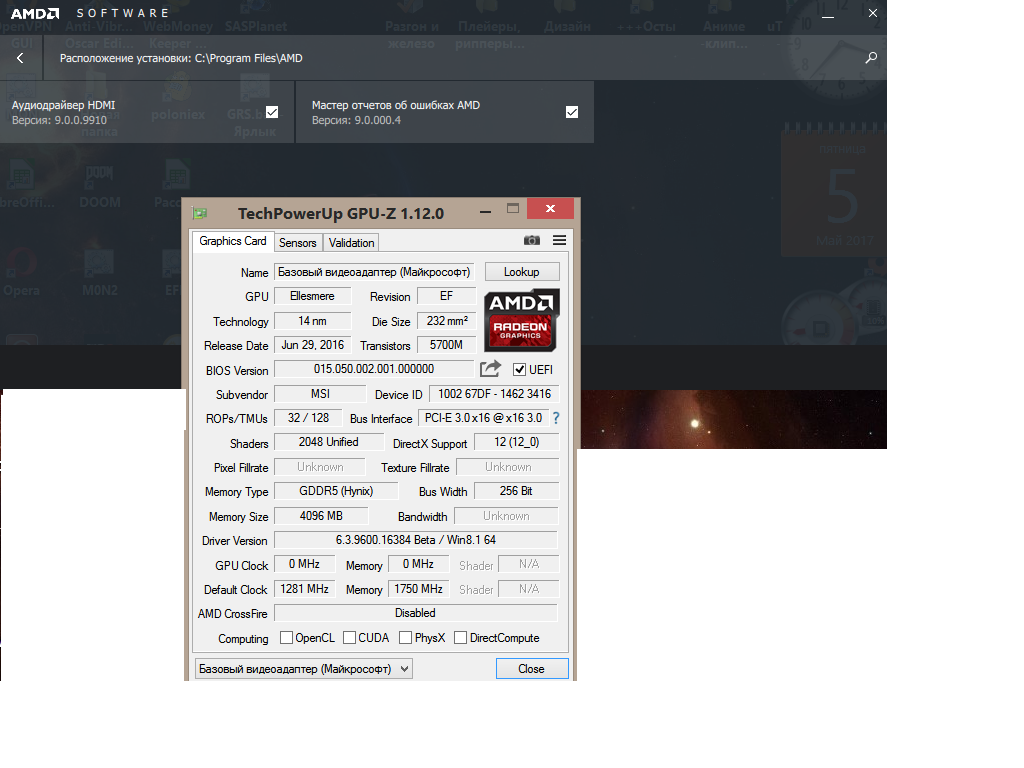Click the install location path text
The image size is (1024, 768).
click(x=181, y=58)
